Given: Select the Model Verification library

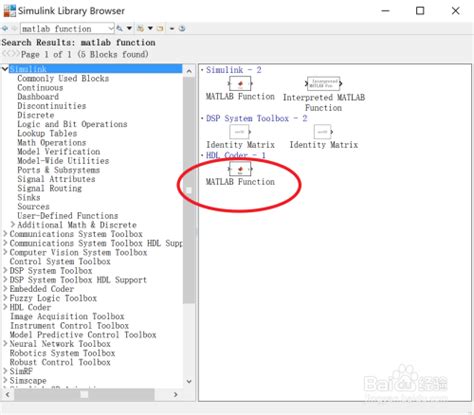Looking at the screenshot, I should (x=59, y=152).
